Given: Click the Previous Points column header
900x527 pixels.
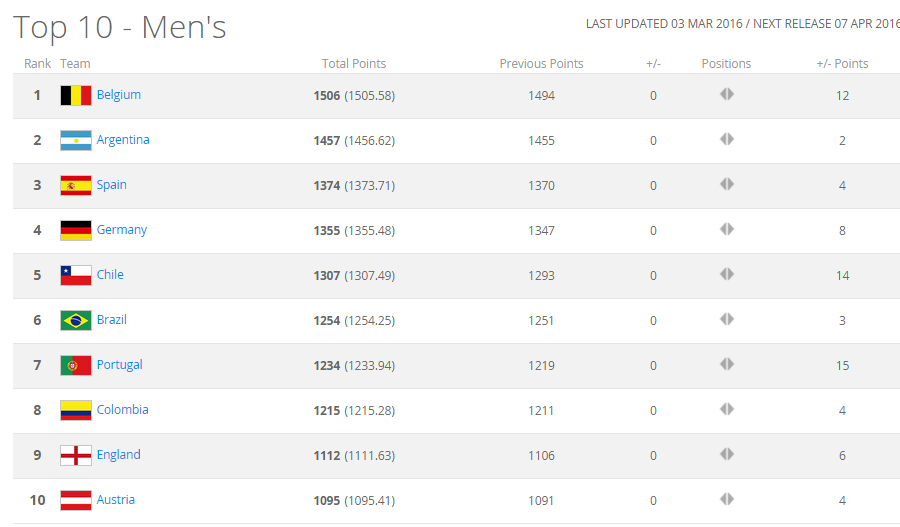Looking at the screenshot, I should point(541,64).
